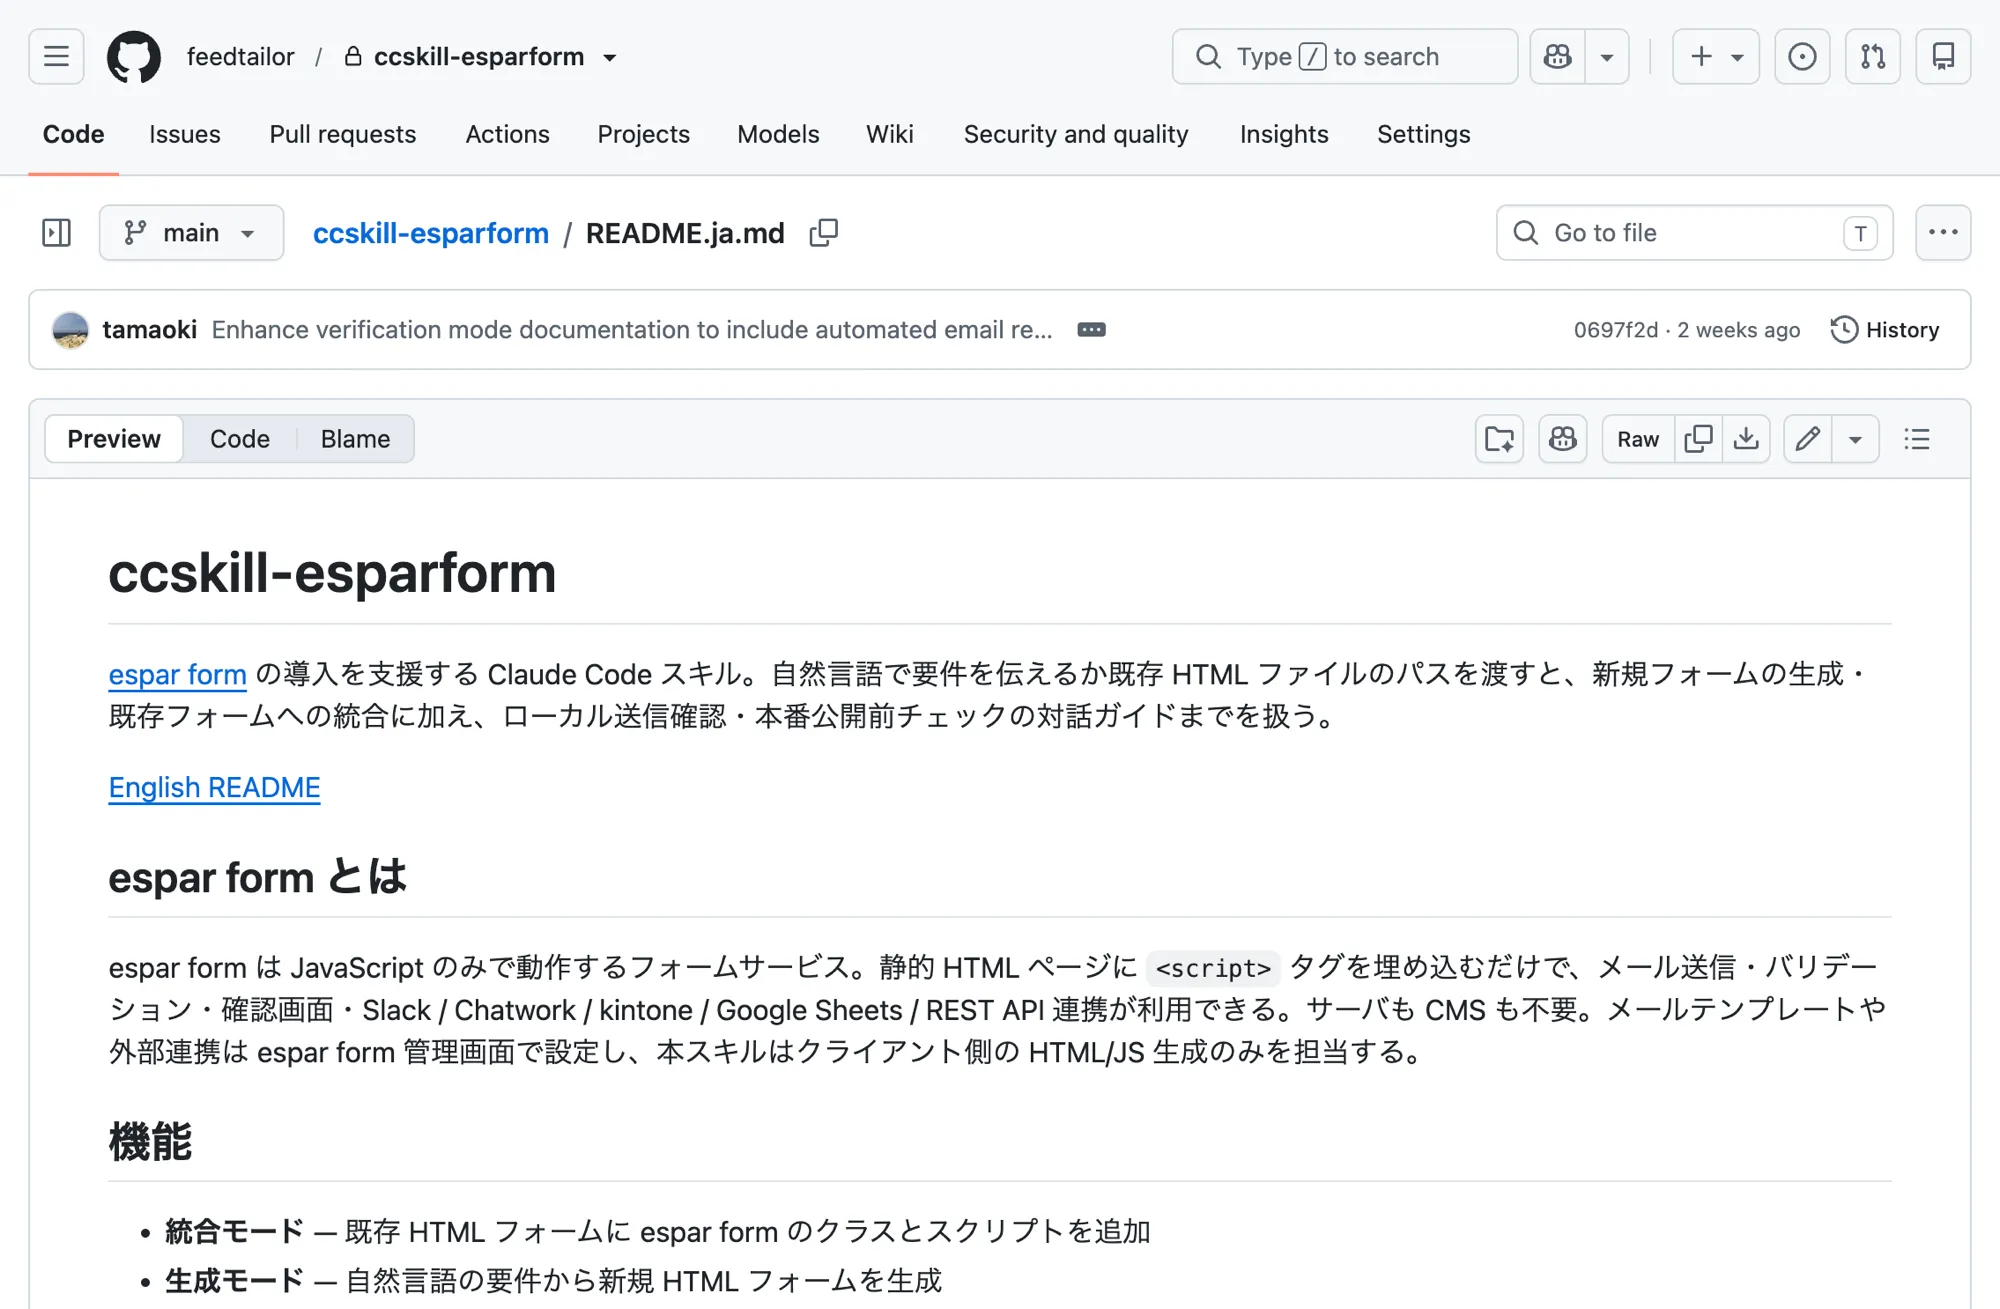Expand more edit options dropdown
Viewport: 2000px width, 1309px height.
[x=1855, y=439]
